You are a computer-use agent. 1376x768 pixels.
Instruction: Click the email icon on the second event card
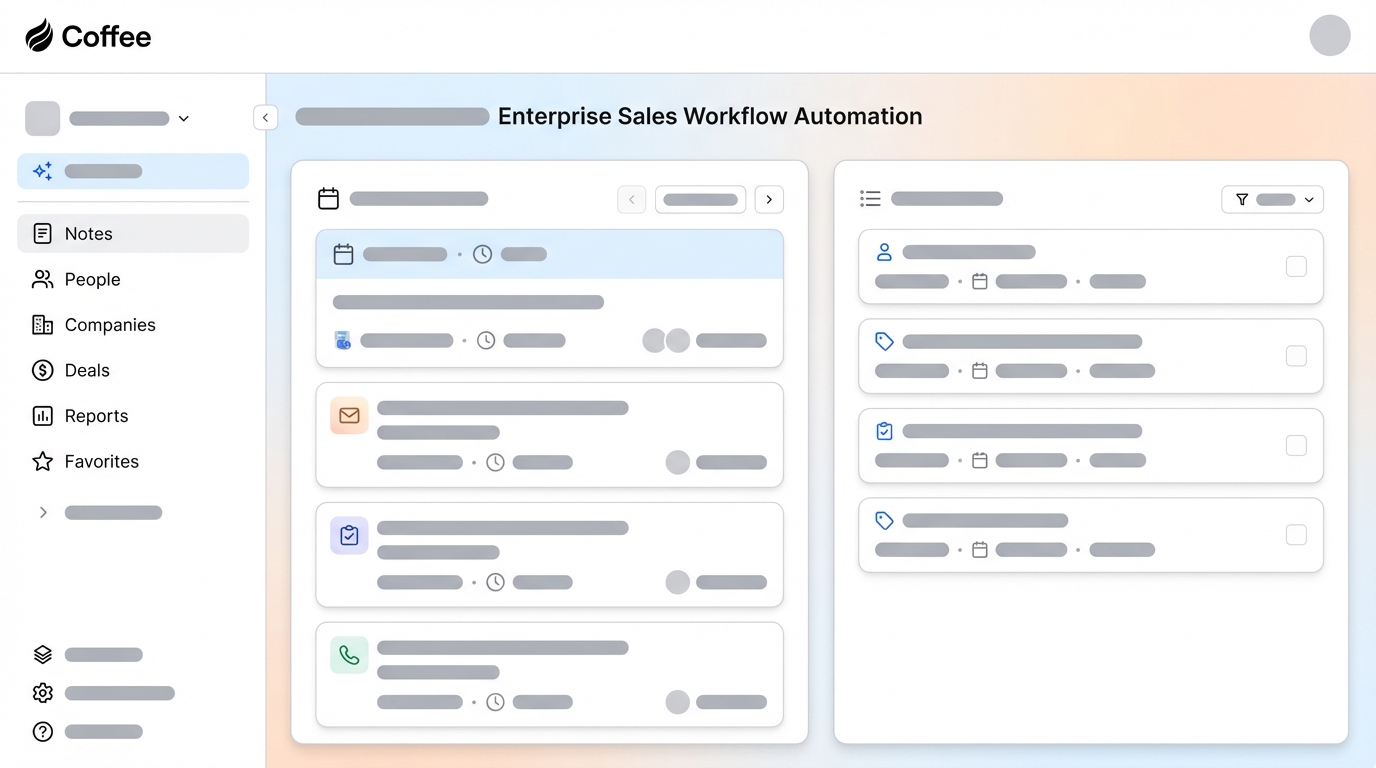pyautogui.click(x=348, y=415)
